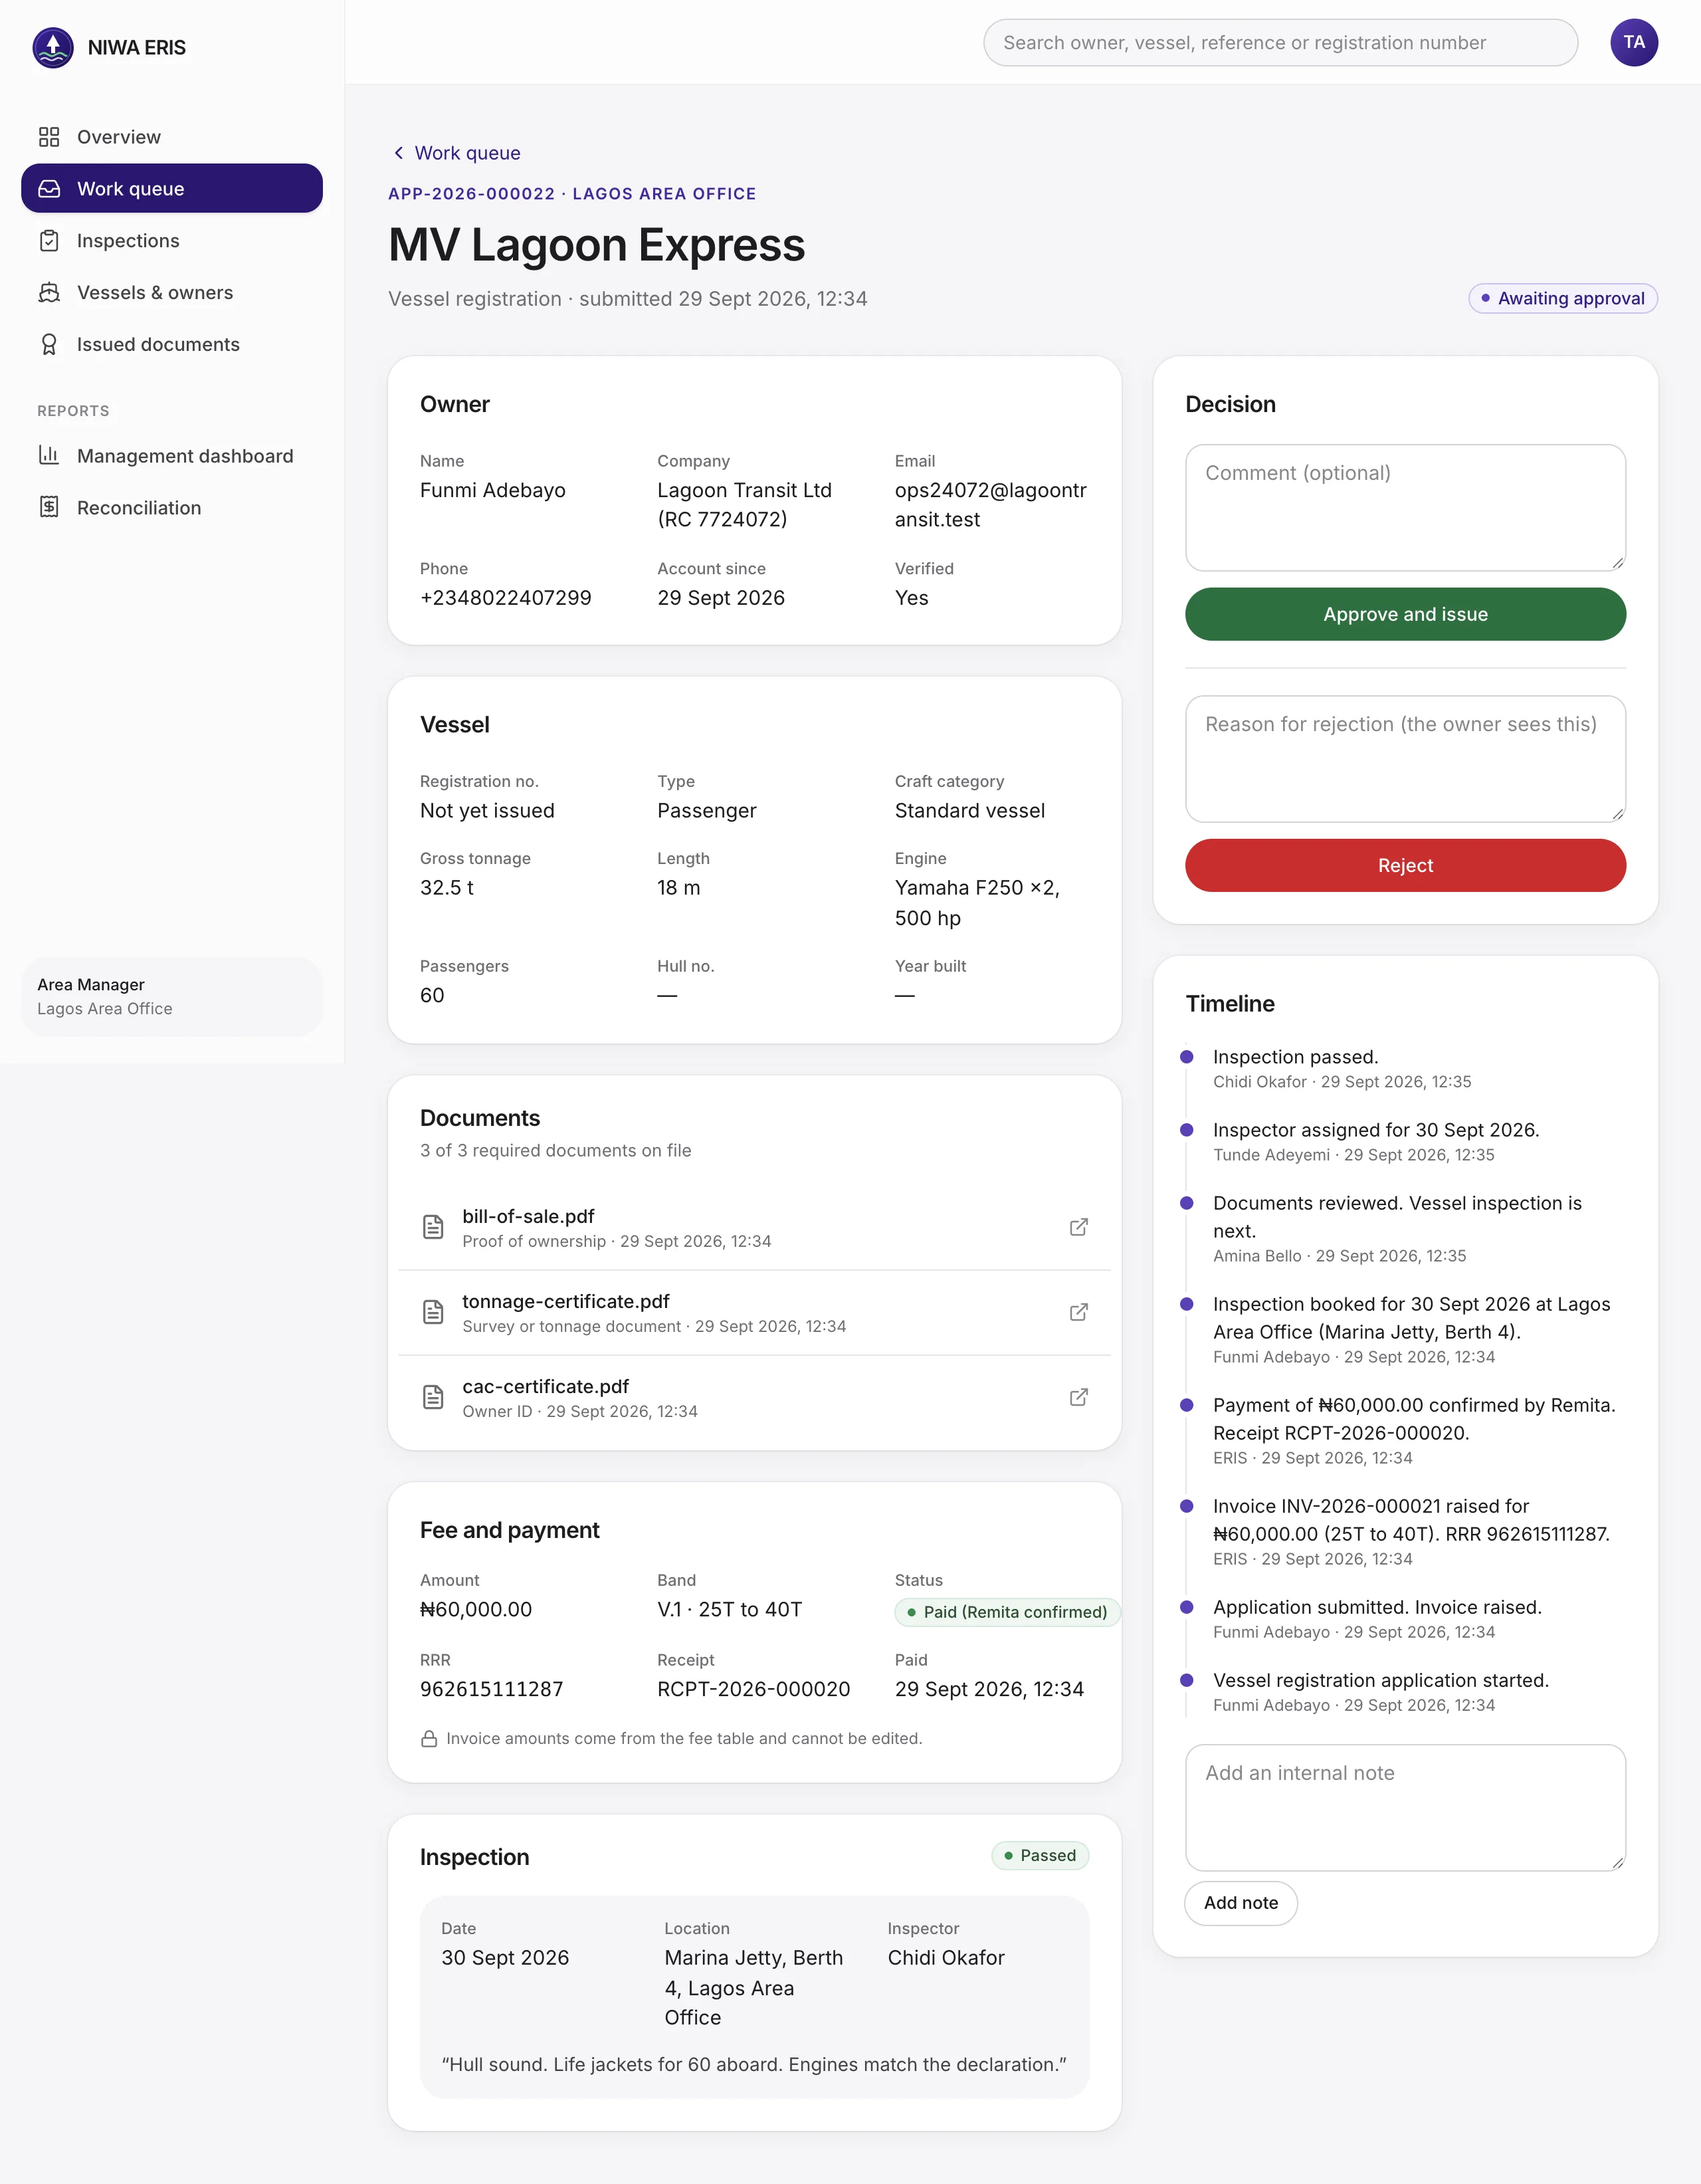The width and height of the screenshot is (1701, 2184).
Task: Select Work queue in the sidebar
Action: point(172,189)
